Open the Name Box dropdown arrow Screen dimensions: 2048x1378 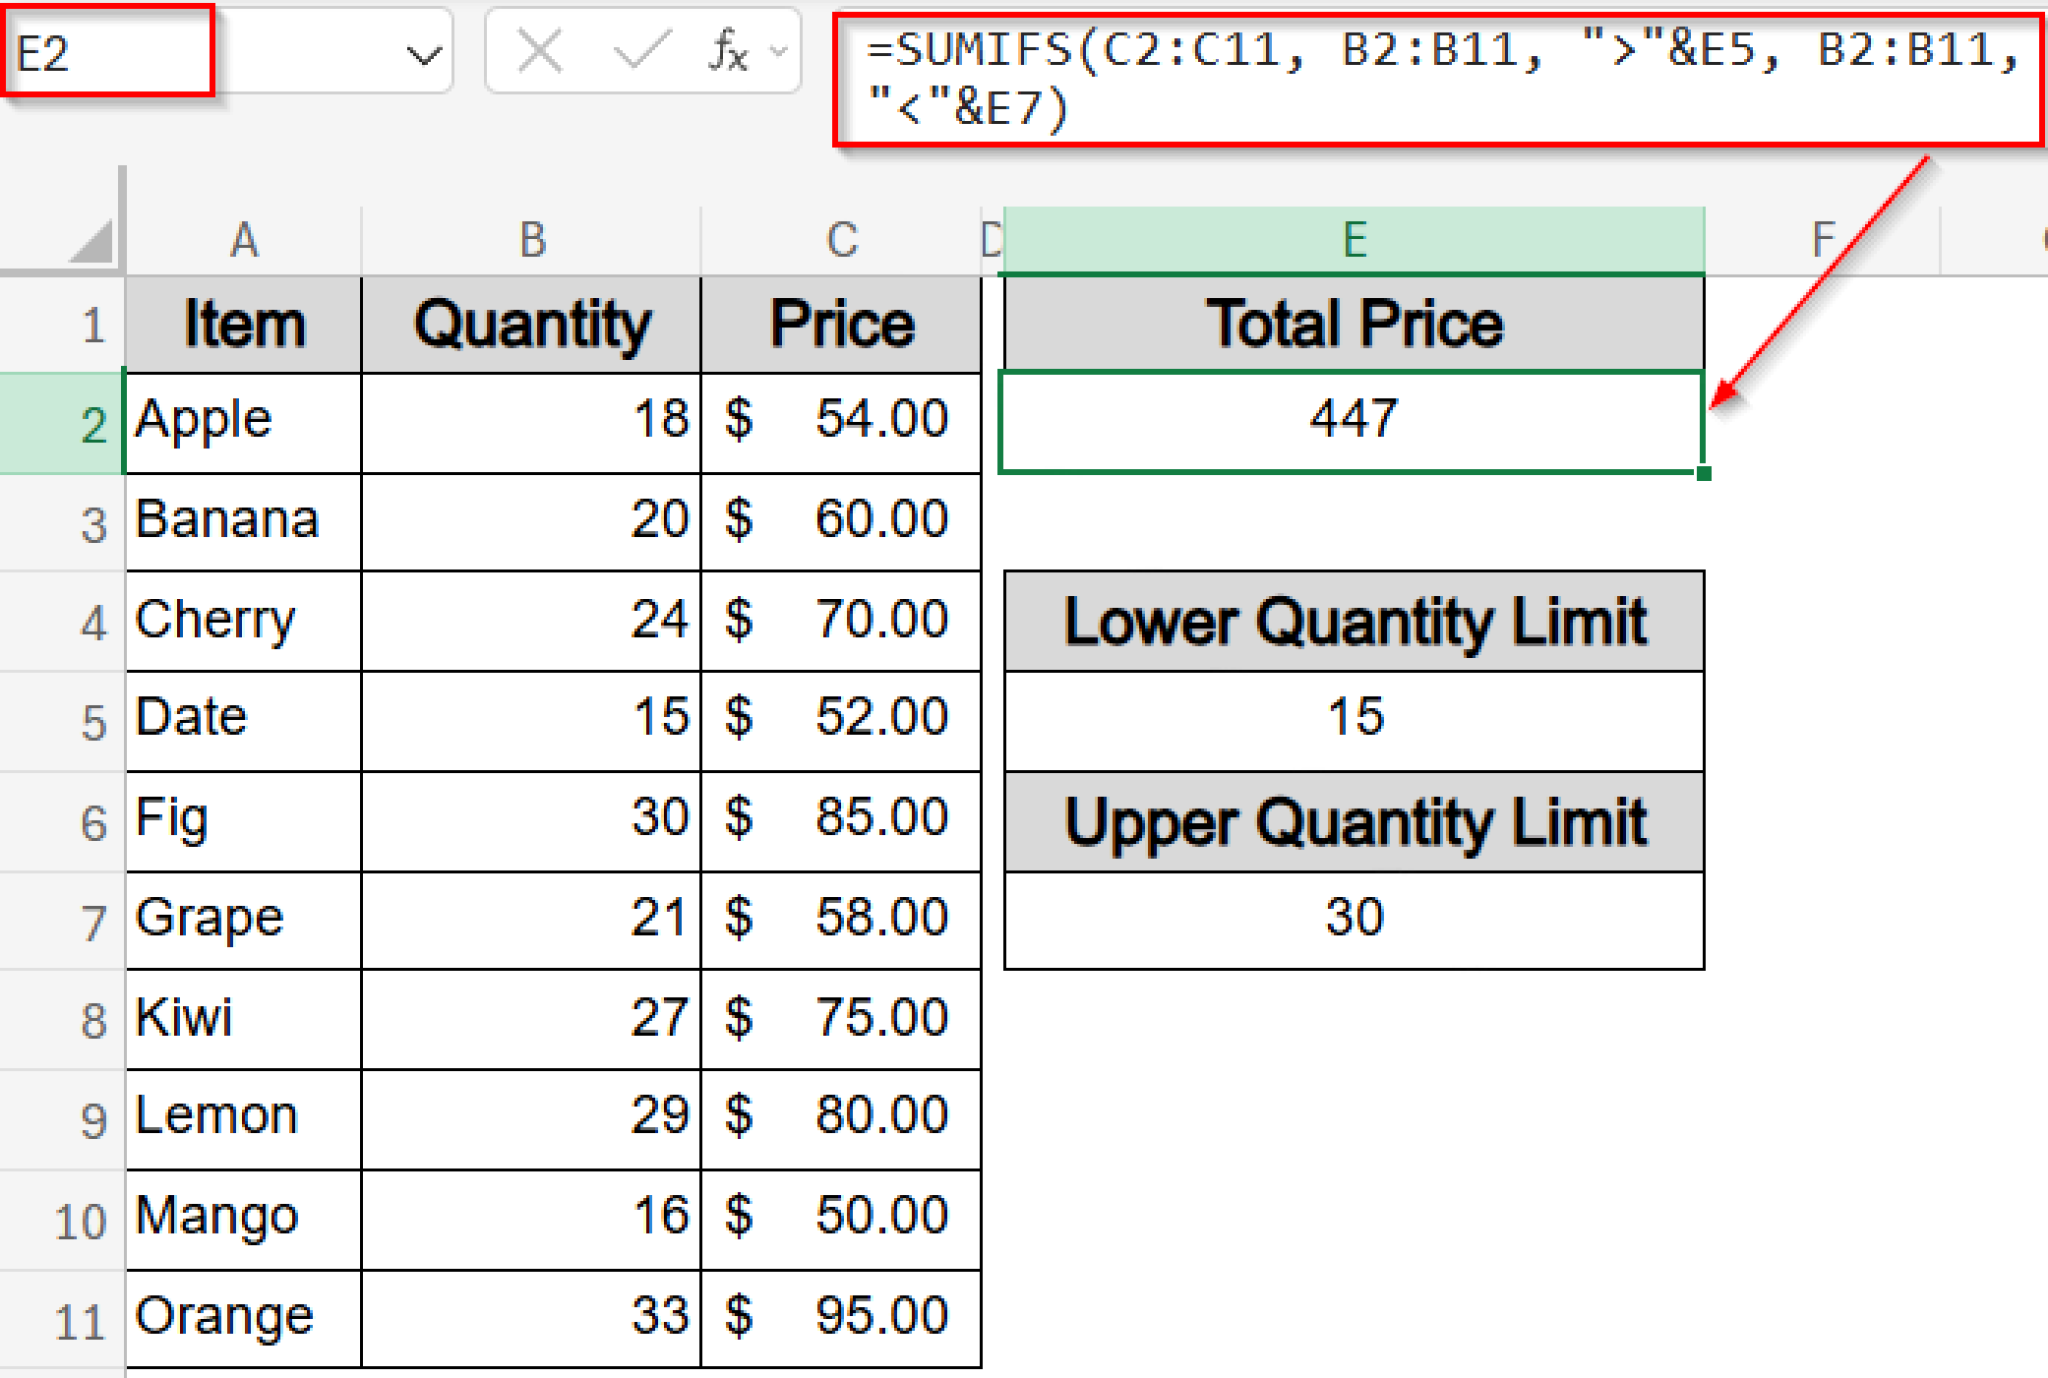click(425, 52)
